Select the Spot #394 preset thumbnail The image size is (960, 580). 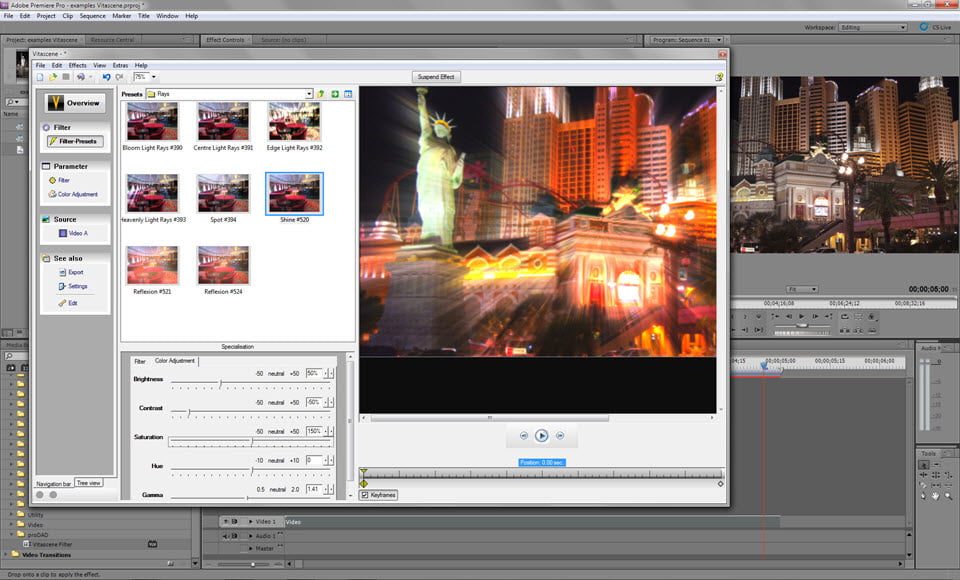(223, 194)
